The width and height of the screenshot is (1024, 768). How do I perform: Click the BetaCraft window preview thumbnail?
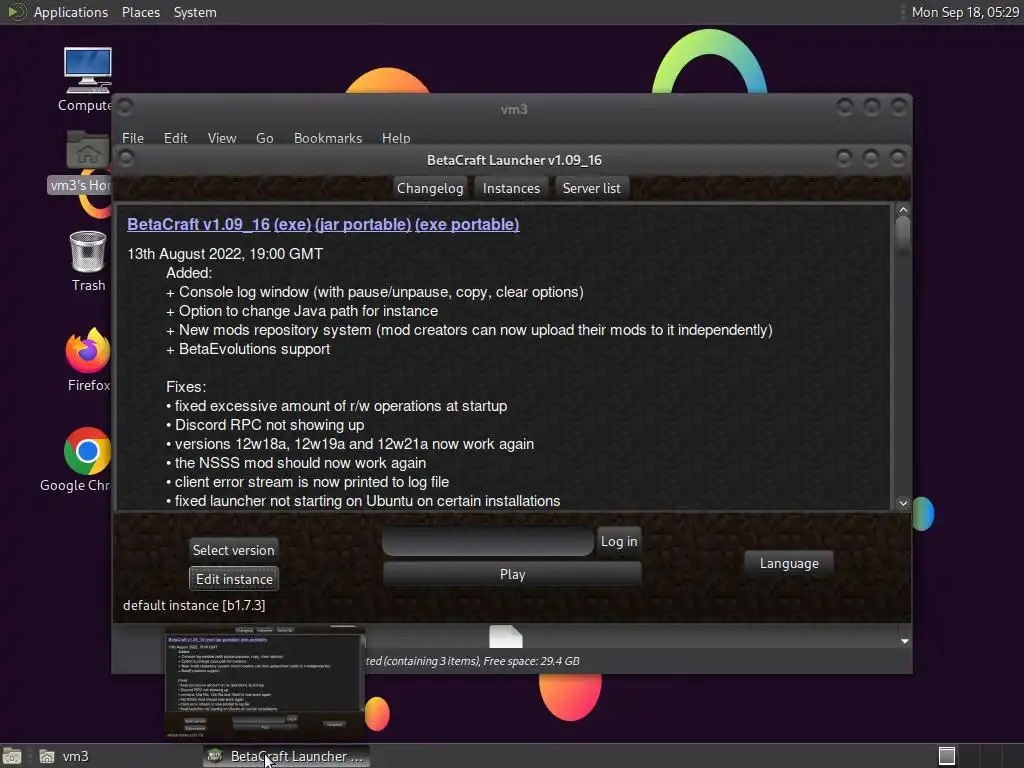pos(264,683)
